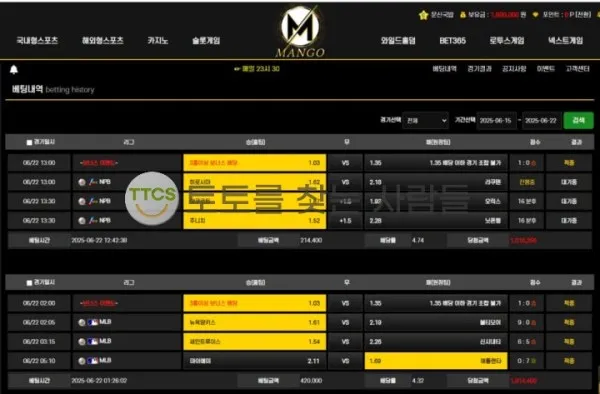Viewport: 600px width, 394px height.
Task: Click the '06/22 02:05' game time cell
Action: (x=39, y=322)
